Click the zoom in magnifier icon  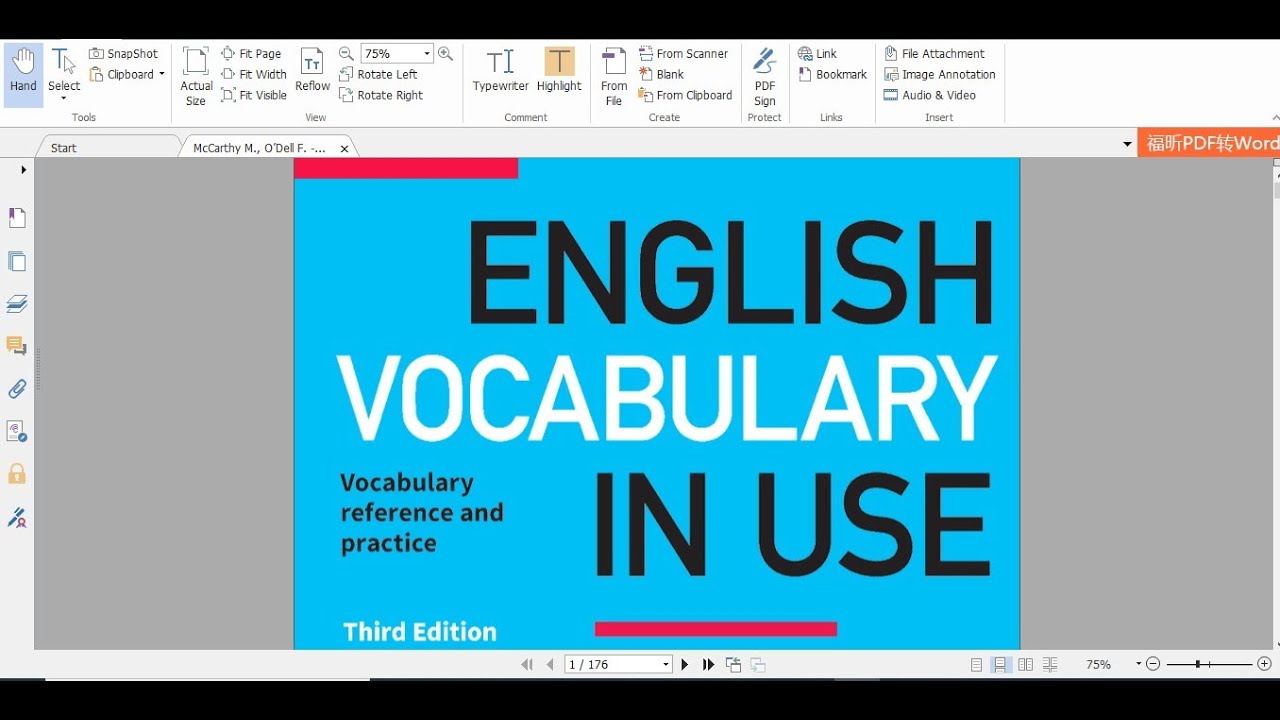[x=445, y=54]
